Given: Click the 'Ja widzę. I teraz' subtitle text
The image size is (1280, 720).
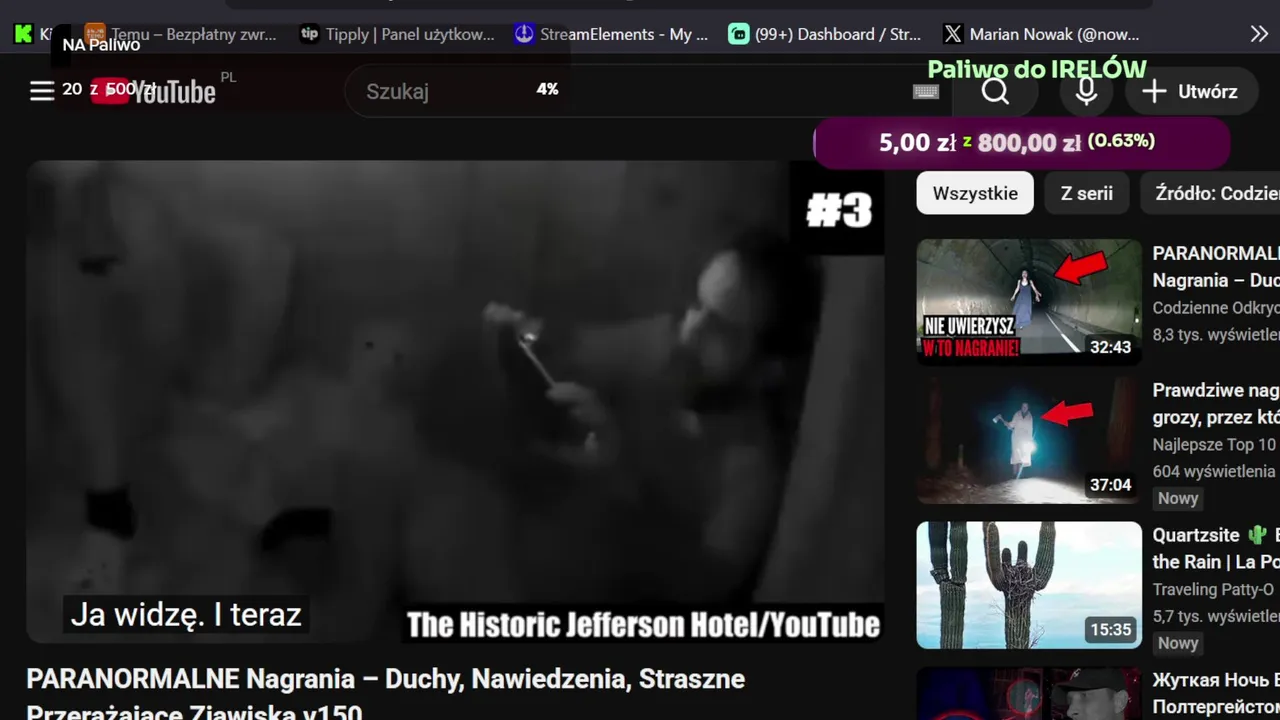Looking at the screenshot, I should point(186,614).
